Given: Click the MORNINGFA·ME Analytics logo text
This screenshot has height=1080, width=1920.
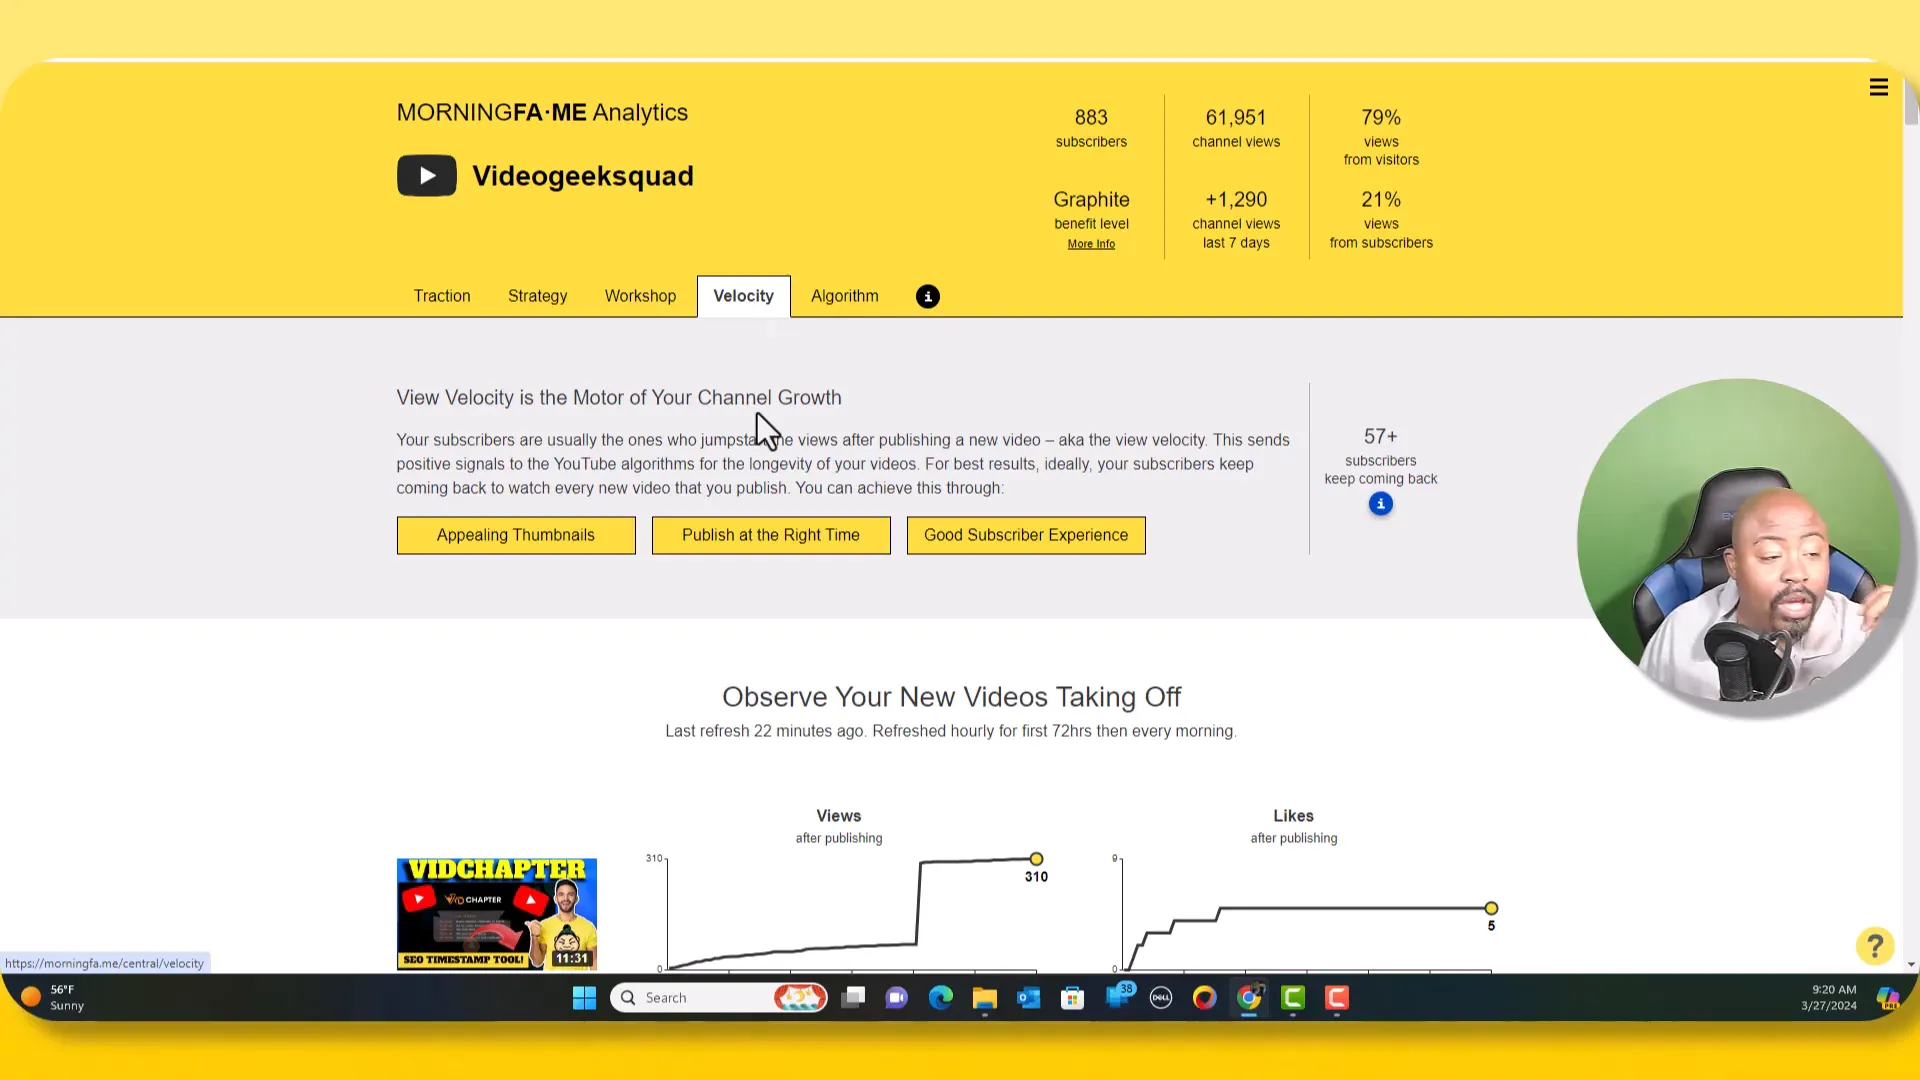Looking at the screenshot, I should click(x=542, y=112).
